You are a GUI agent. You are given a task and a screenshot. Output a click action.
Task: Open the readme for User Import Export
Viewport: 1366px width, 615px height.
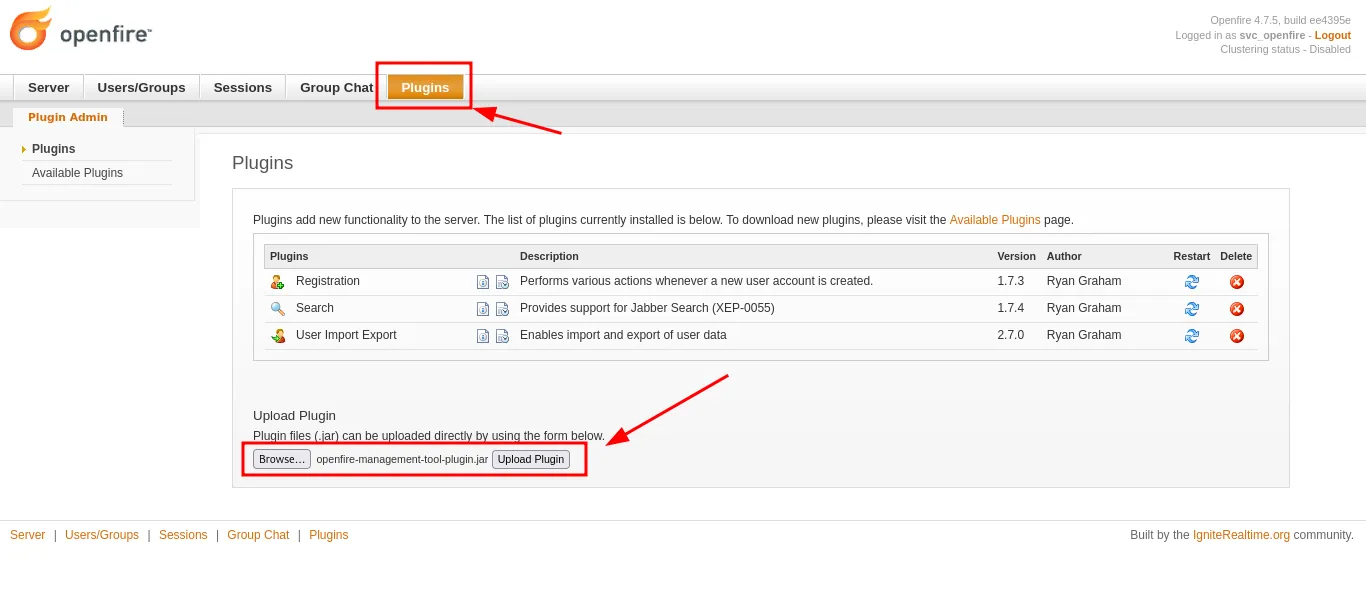point(483,336)
